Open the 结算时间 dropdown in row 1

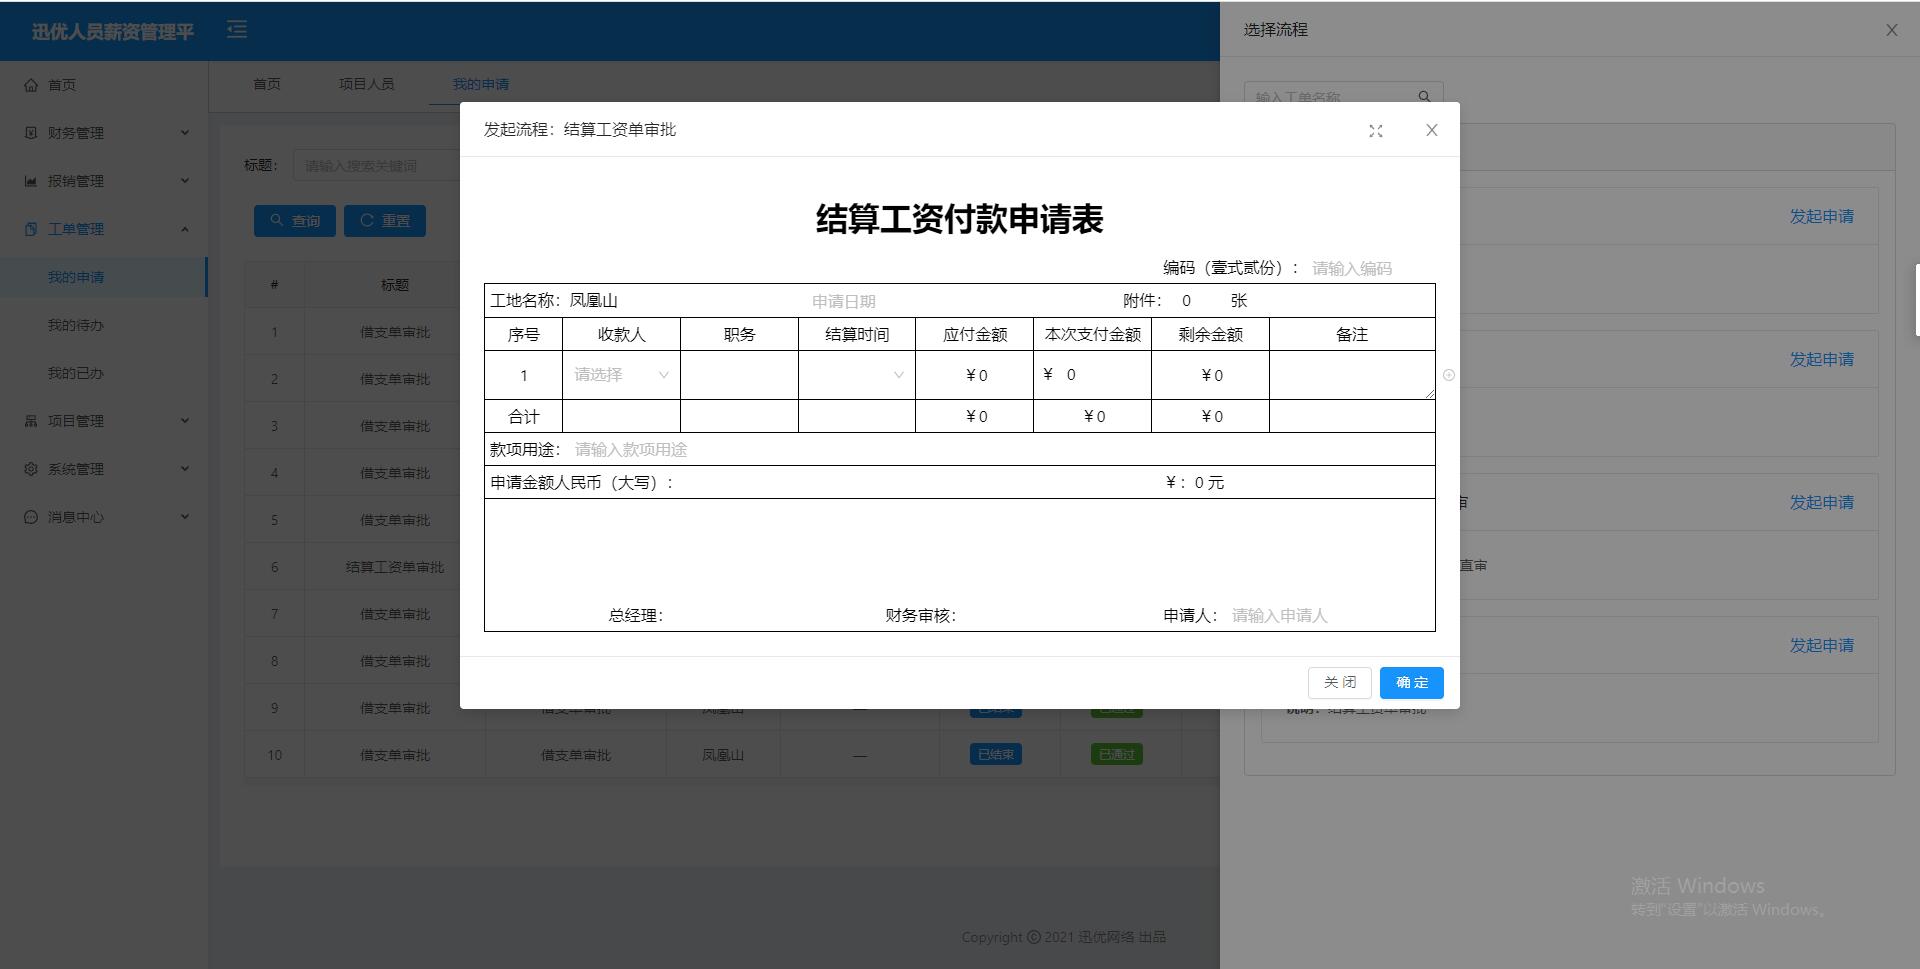click(x=856, y=375)
